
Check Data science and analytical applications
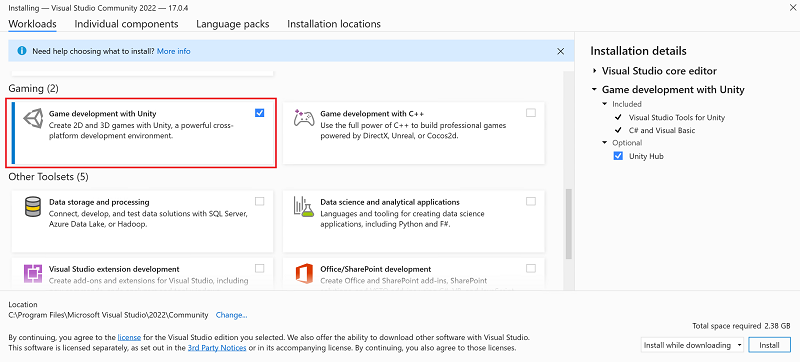tap(531, 201)
